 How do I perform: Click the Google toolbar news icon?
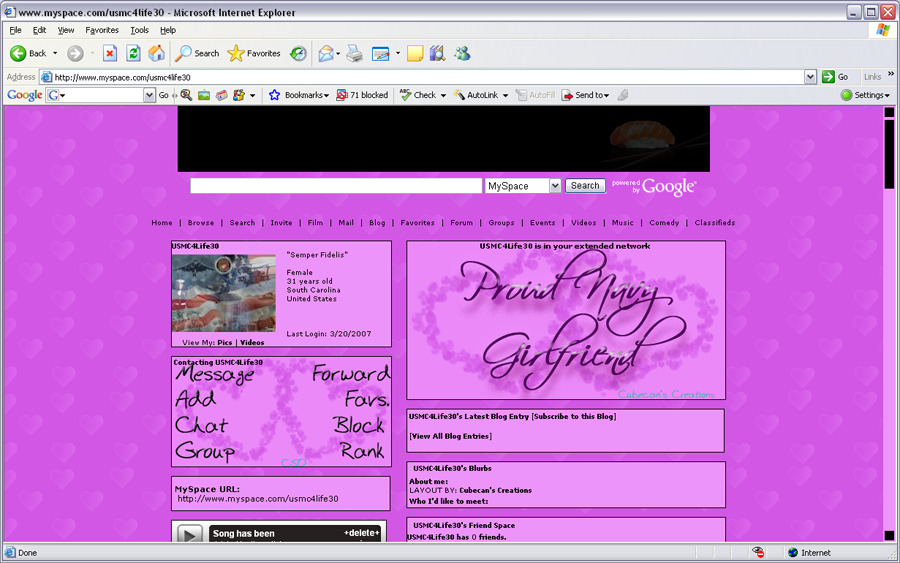(x=222, y=95)
